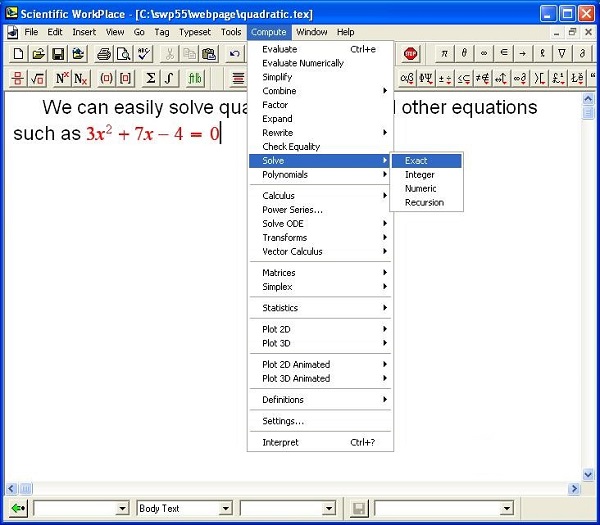The height and width of the screenshot is (525, 600).
Task: Open the uppercase Greek Phi-Psi symbol panel
Action: tap(426, 79)
